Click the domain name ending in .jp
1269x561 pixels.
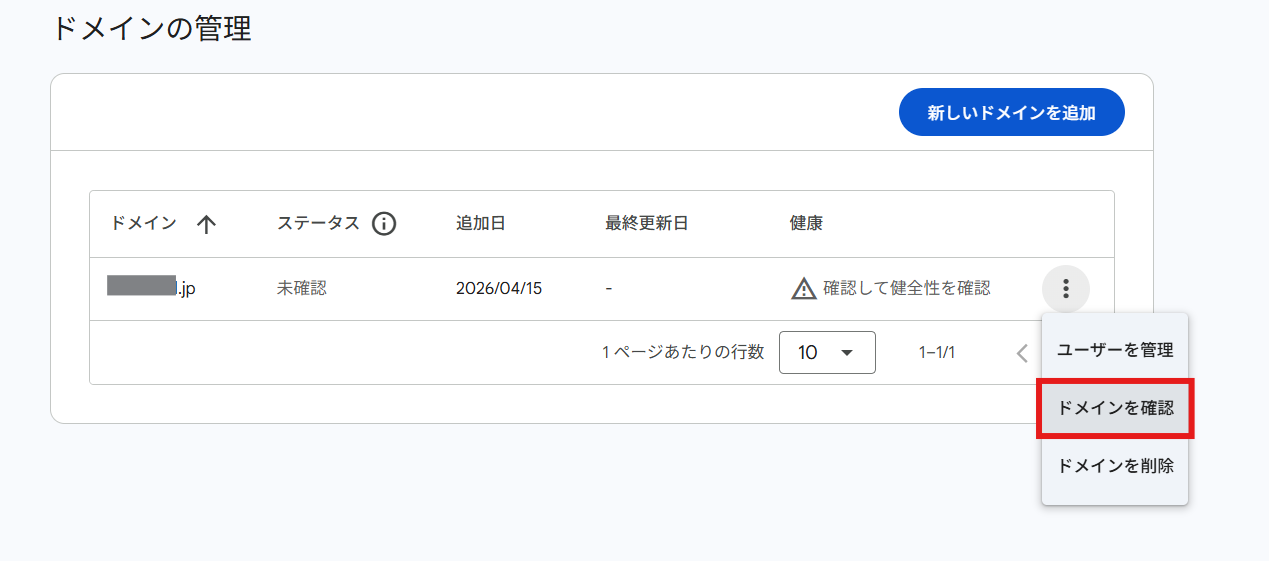[x=151, y=288]
